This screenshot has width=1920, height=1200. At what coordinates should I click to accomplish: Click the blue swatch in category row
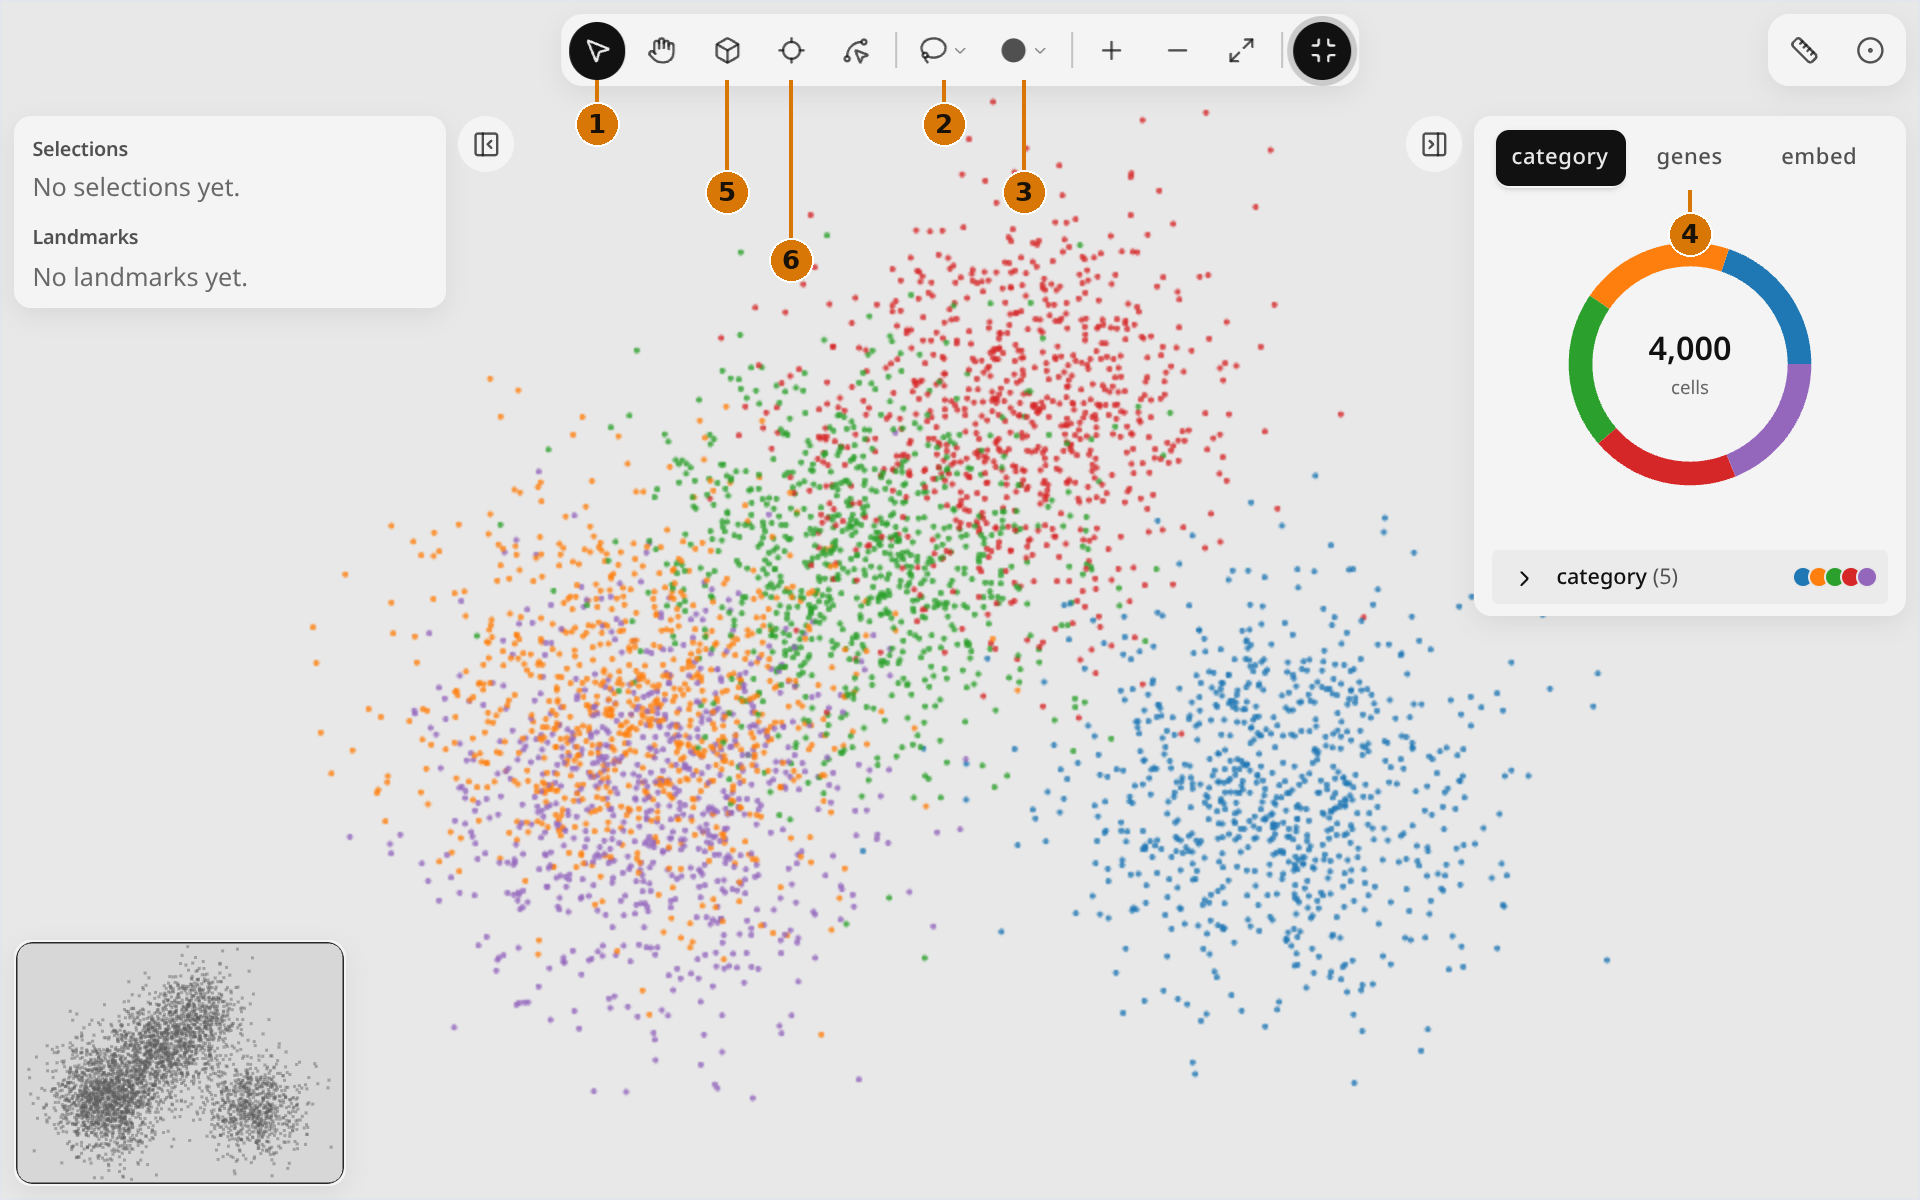tap(1802, 577)
